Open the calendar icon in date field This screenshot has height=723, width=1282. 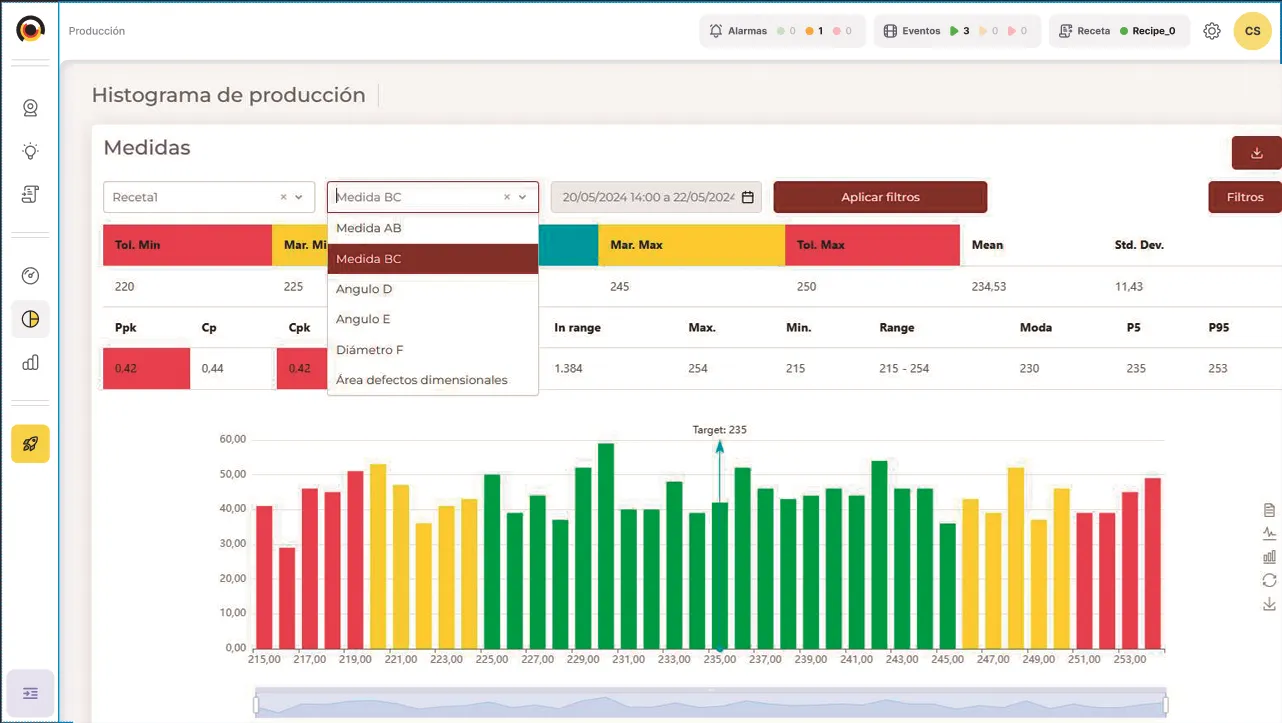(x=748, y=197)
